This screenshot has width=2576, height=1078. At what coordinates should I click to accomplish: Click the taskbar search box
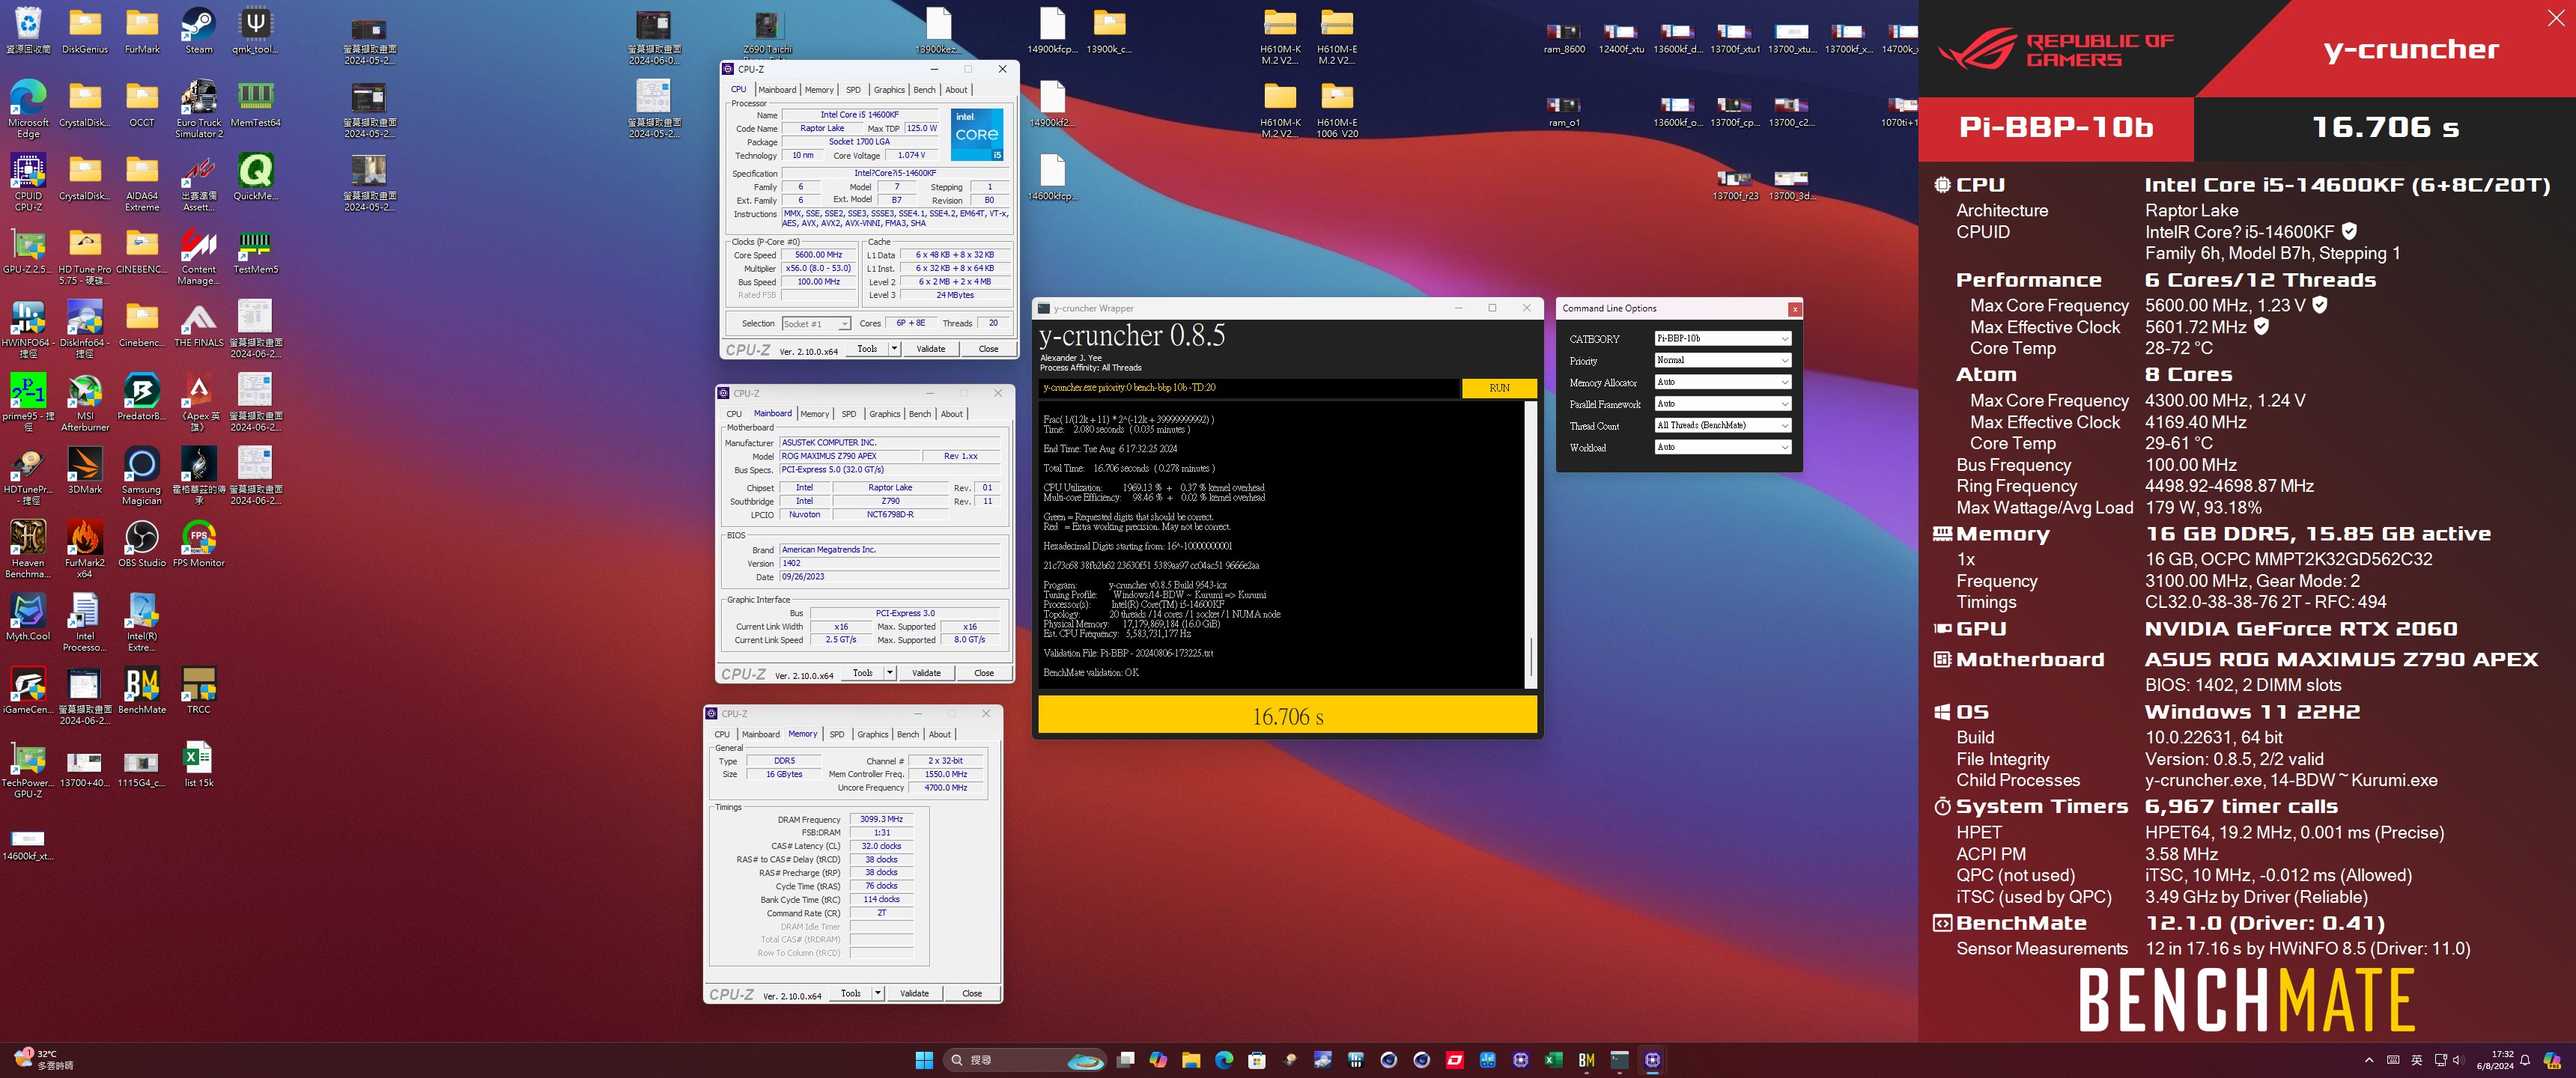pos(1025,1060)
